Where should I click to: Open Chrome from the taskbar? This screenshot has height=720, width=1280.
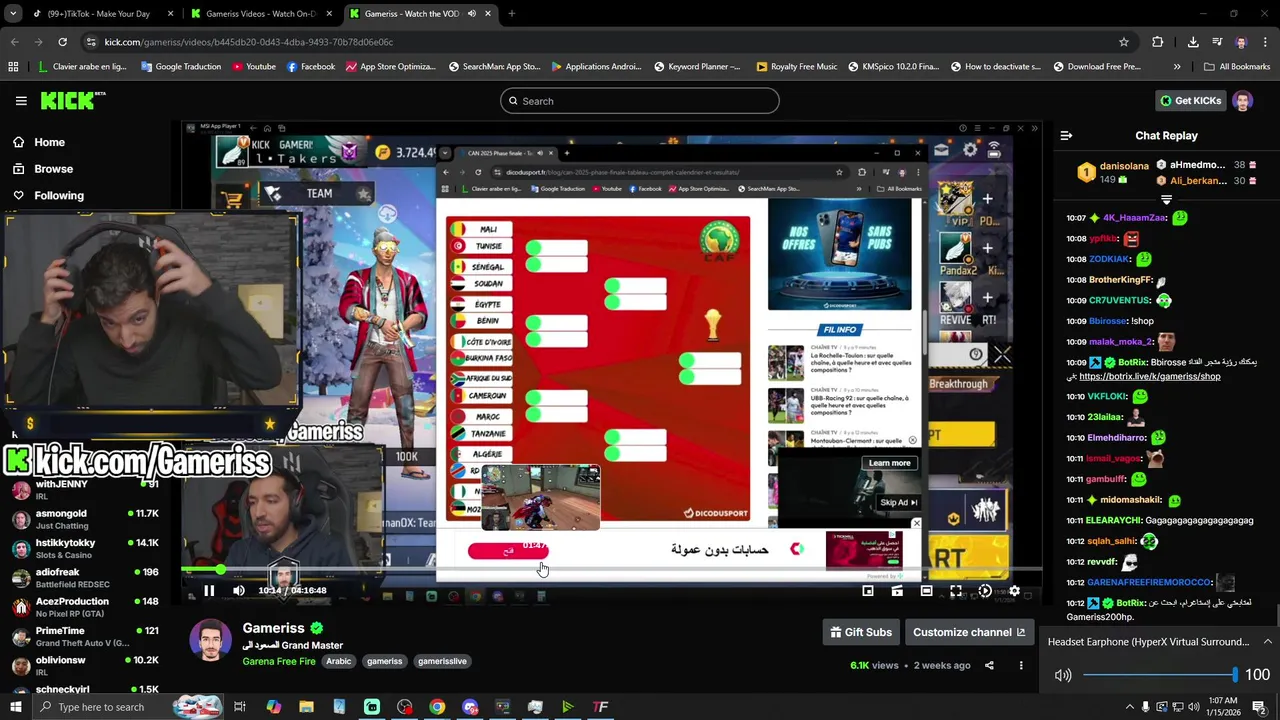(x=437, y=707)
